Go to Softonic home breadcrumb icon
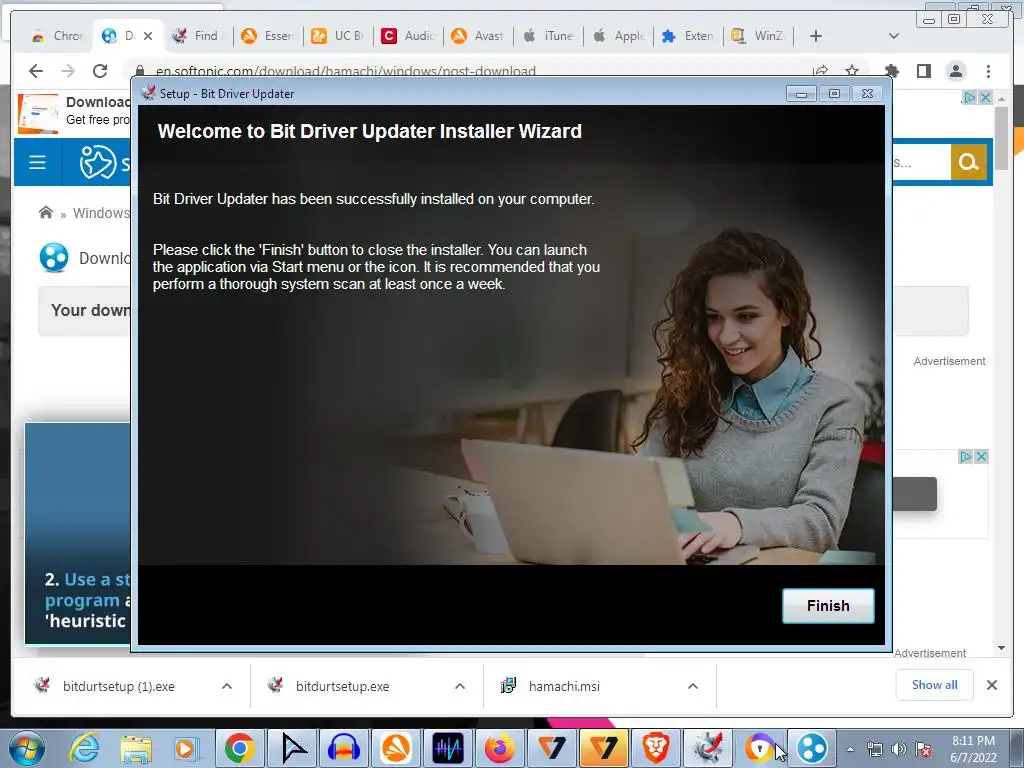 46,212
